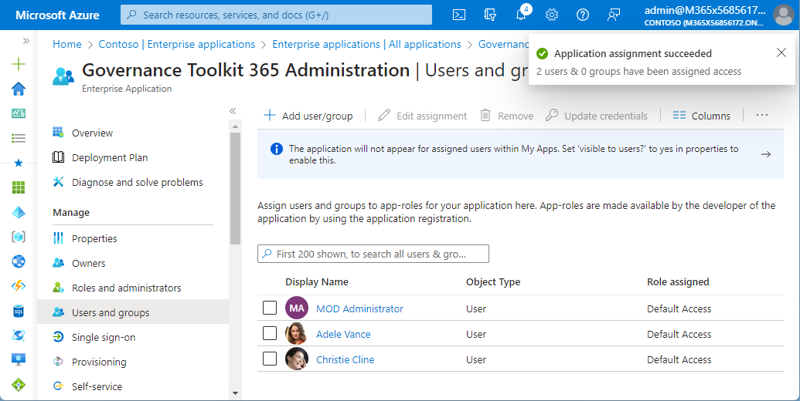Click the search users and groups field

point(373,254)
